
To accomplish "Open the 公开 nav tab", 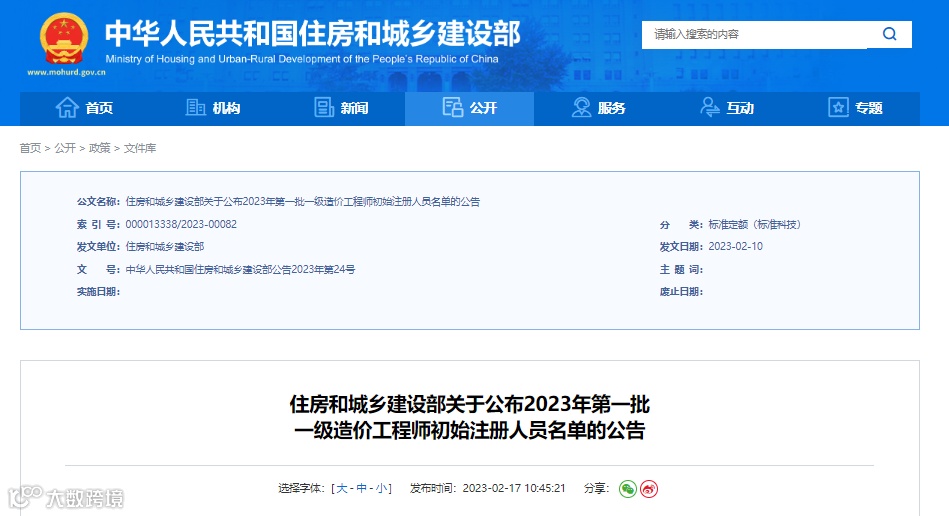I will [469, 108].
